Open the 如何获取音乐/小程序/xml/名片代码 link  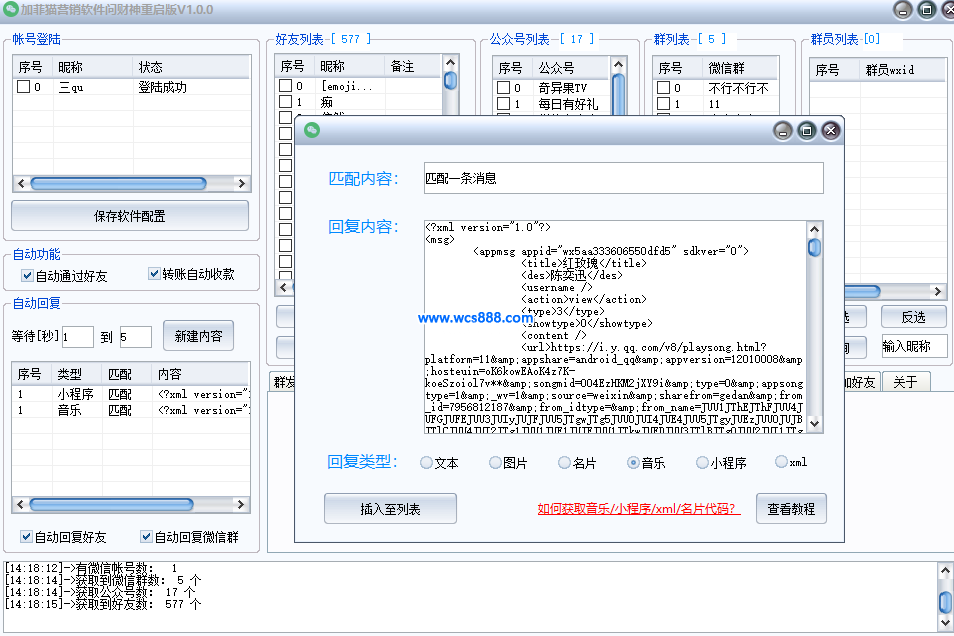[x=638, y=509]
